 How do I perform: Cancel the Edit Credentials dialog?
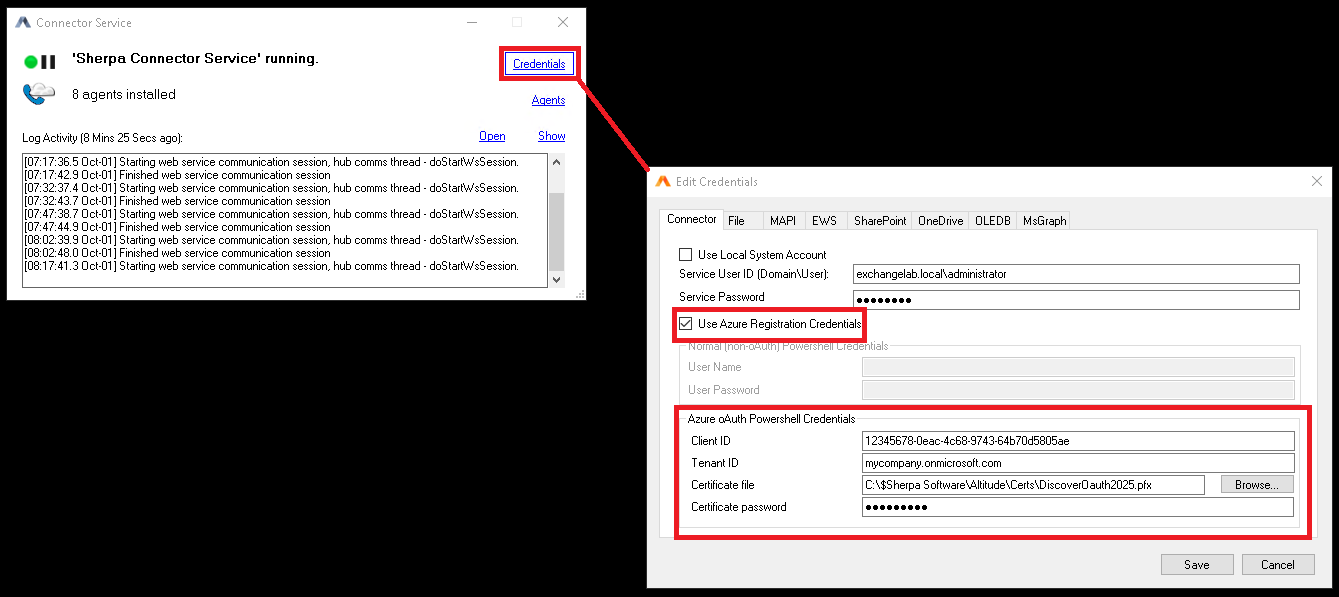(x=1278, y=565)
